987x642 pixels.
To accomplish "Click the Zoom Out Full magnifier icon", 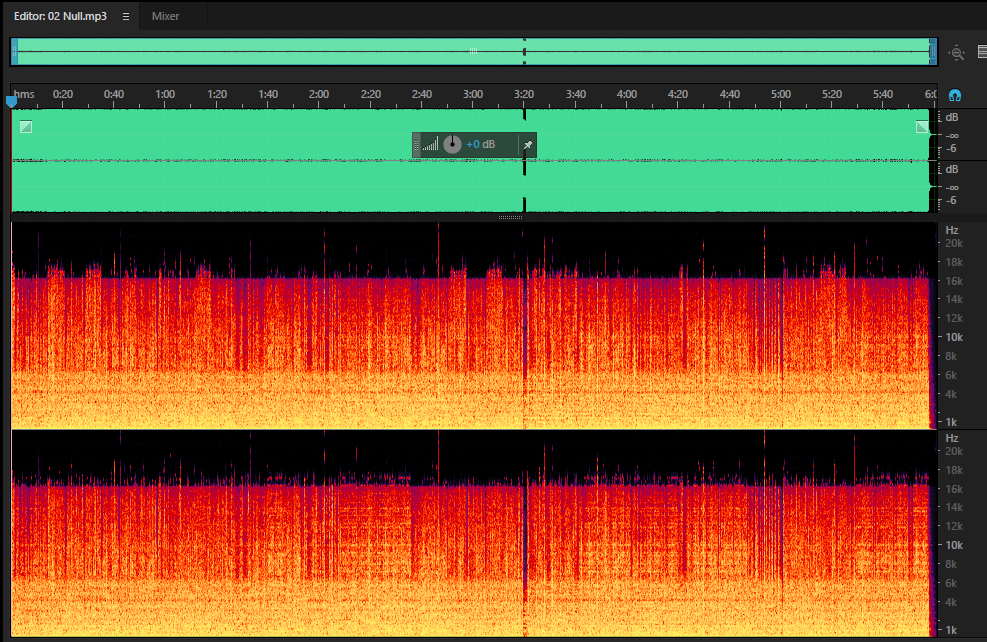I will (x=957, y=53).
